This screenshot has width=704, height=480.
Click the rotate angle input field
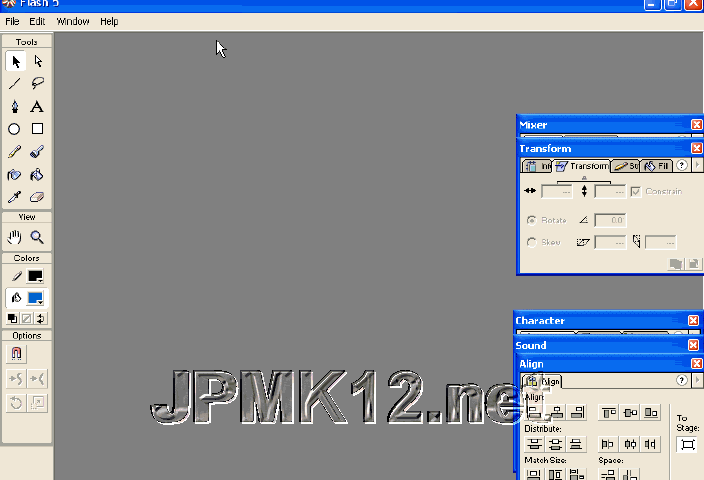click(610, 220)
